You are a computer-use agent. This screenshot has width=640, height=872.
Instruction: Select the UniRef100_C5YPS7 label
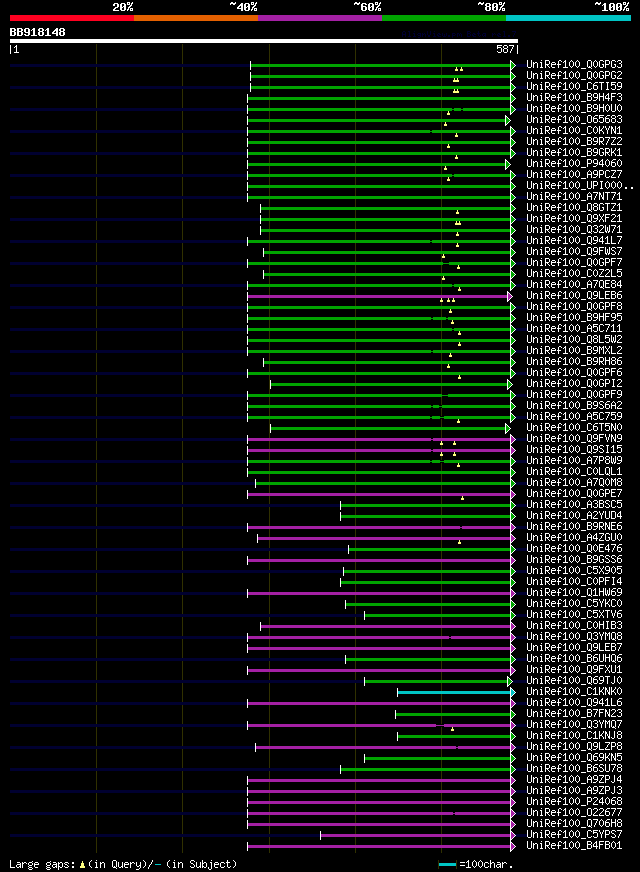click(574, 835)
